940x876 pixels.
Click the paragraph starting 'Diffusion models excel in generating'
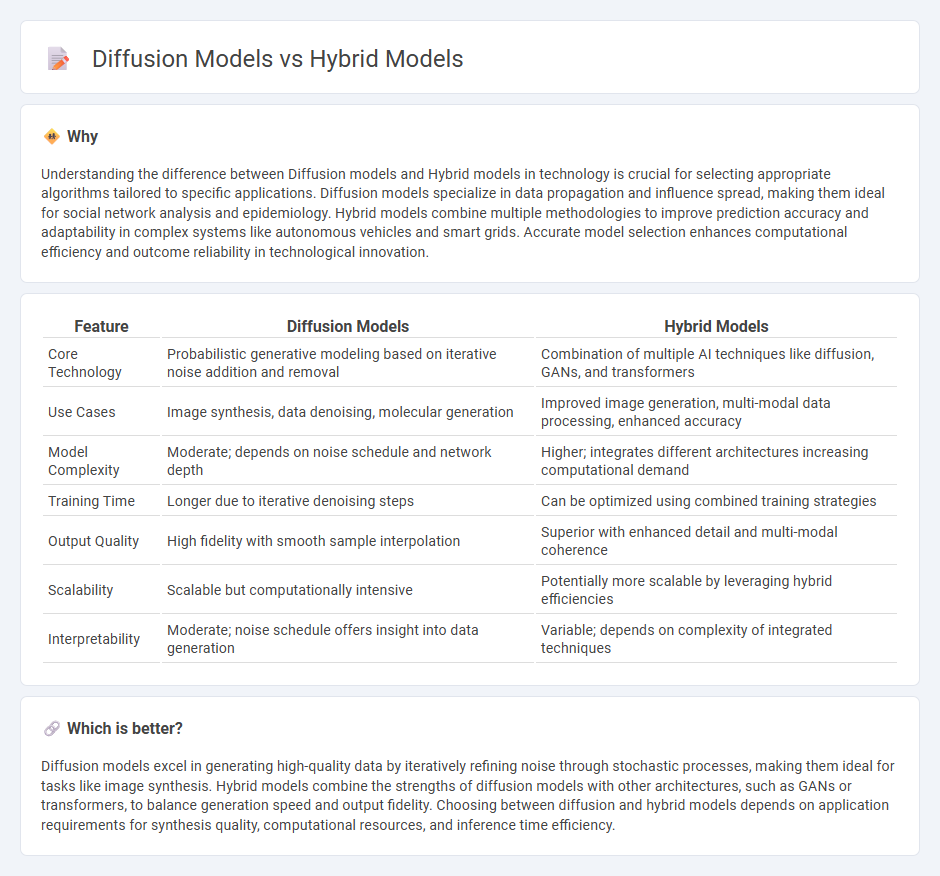tap(468, 796)
